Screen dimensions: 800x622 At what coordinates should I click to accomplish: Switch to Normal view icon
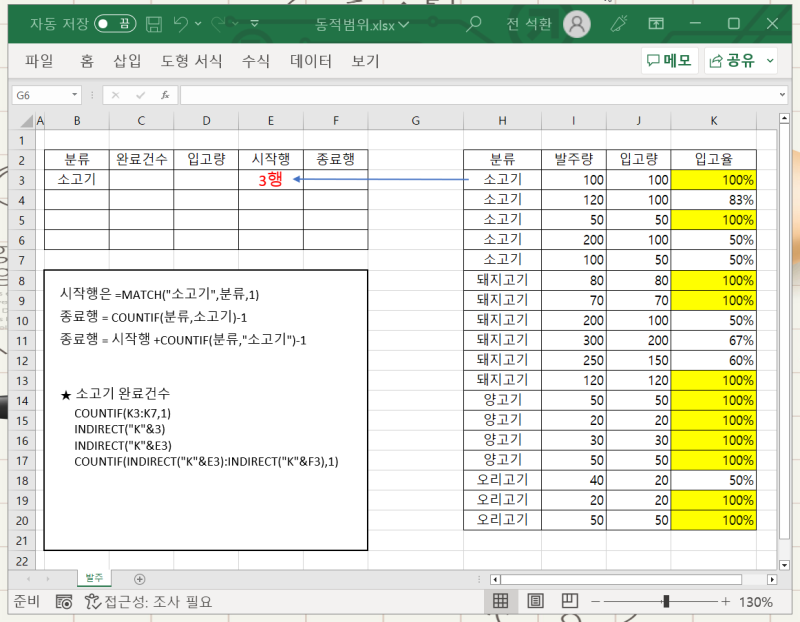[x=500, y=601]
